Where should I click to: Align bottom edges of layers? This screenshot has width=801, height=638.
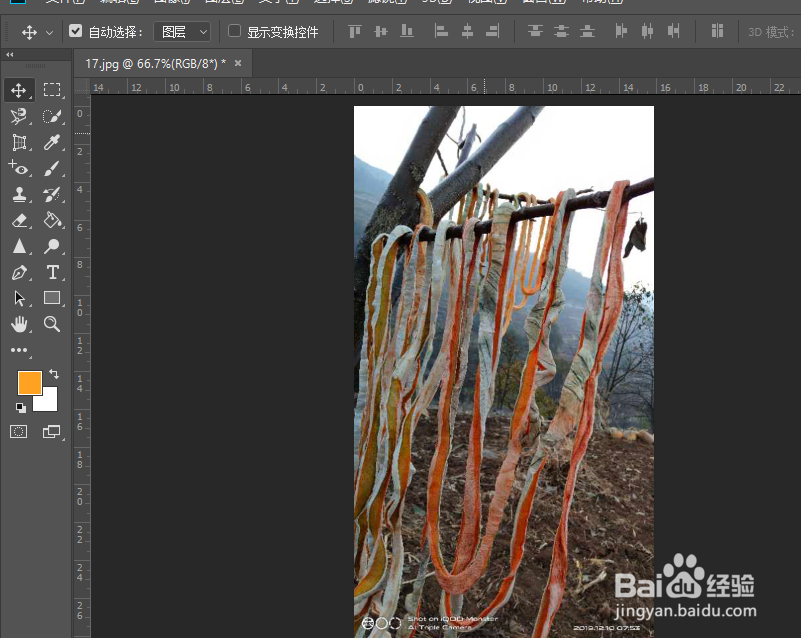point(407,32)
